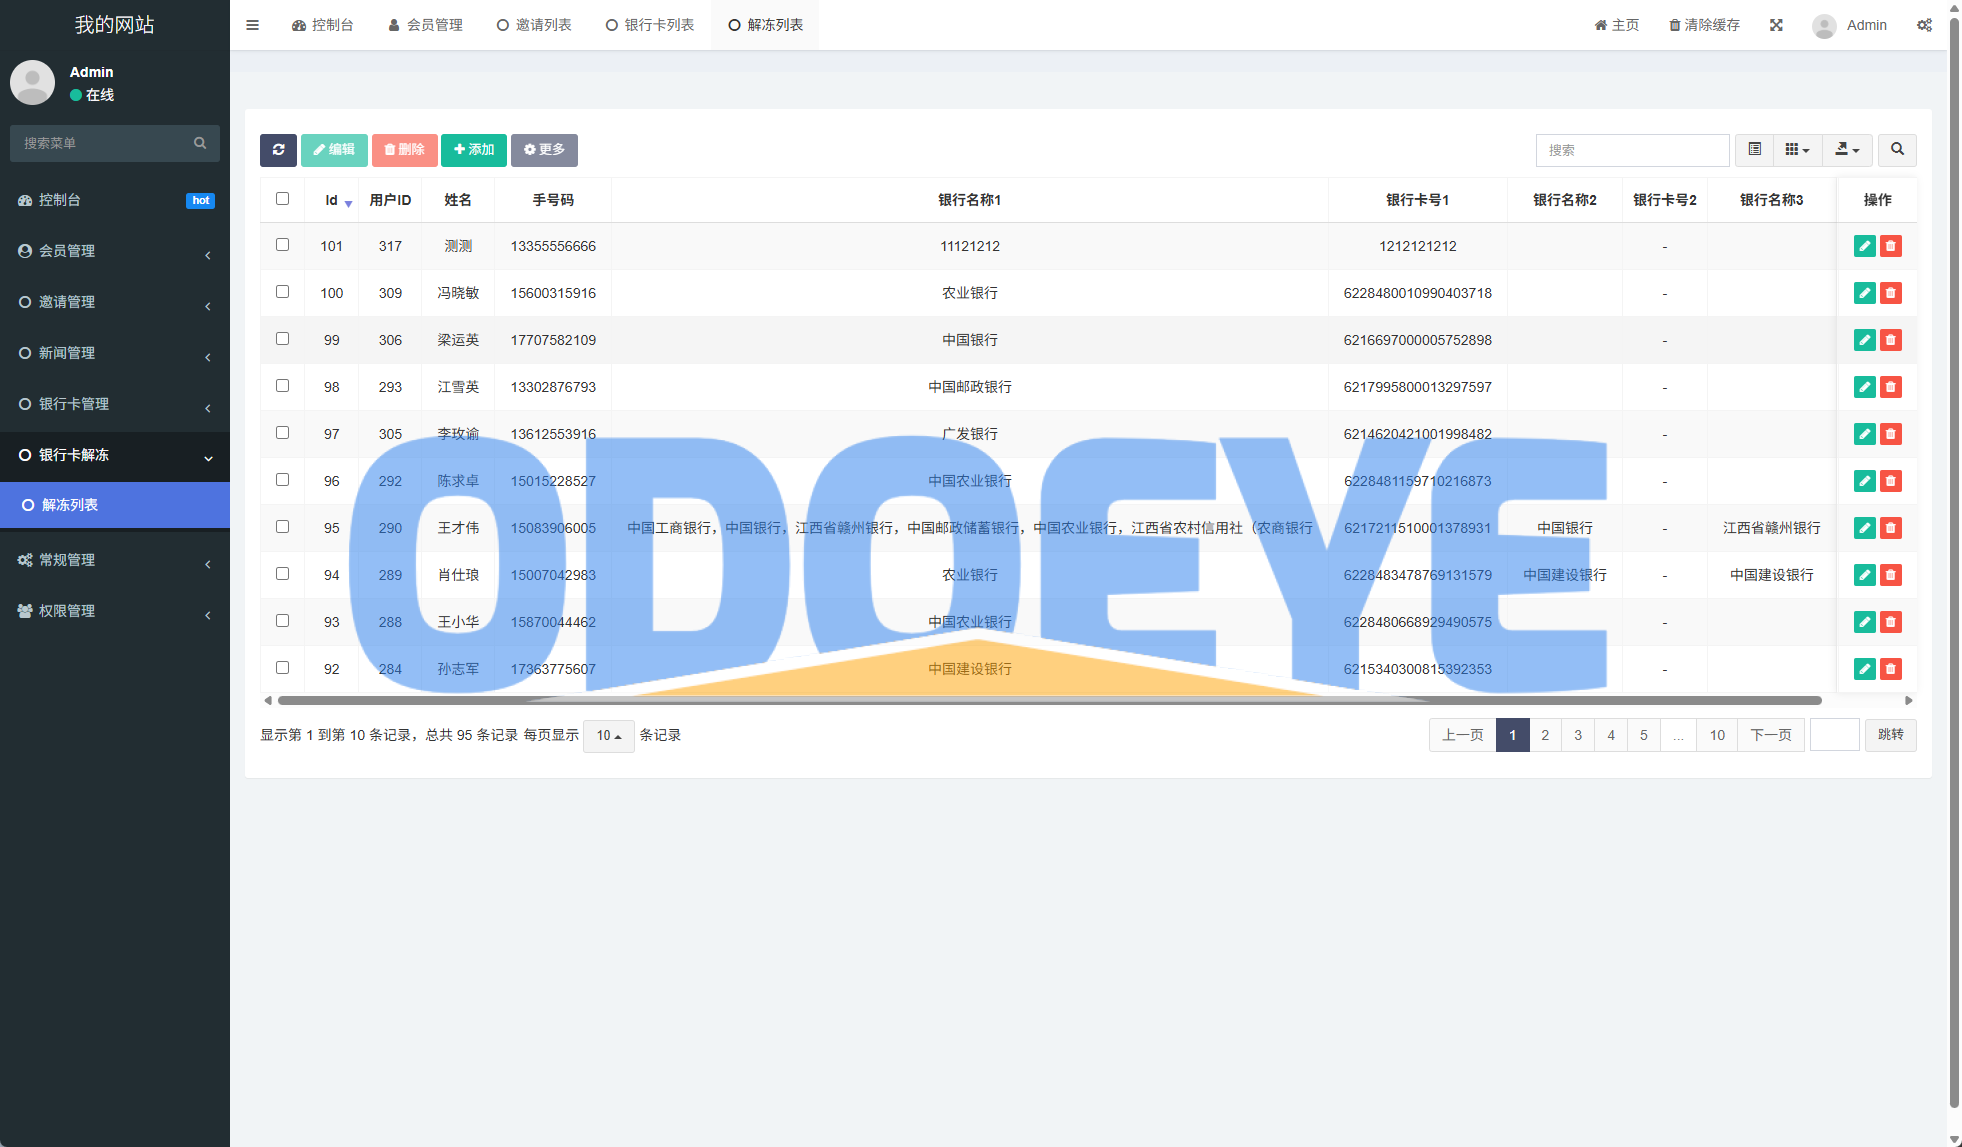Check the select-all header checkbox

coord(282,199)
